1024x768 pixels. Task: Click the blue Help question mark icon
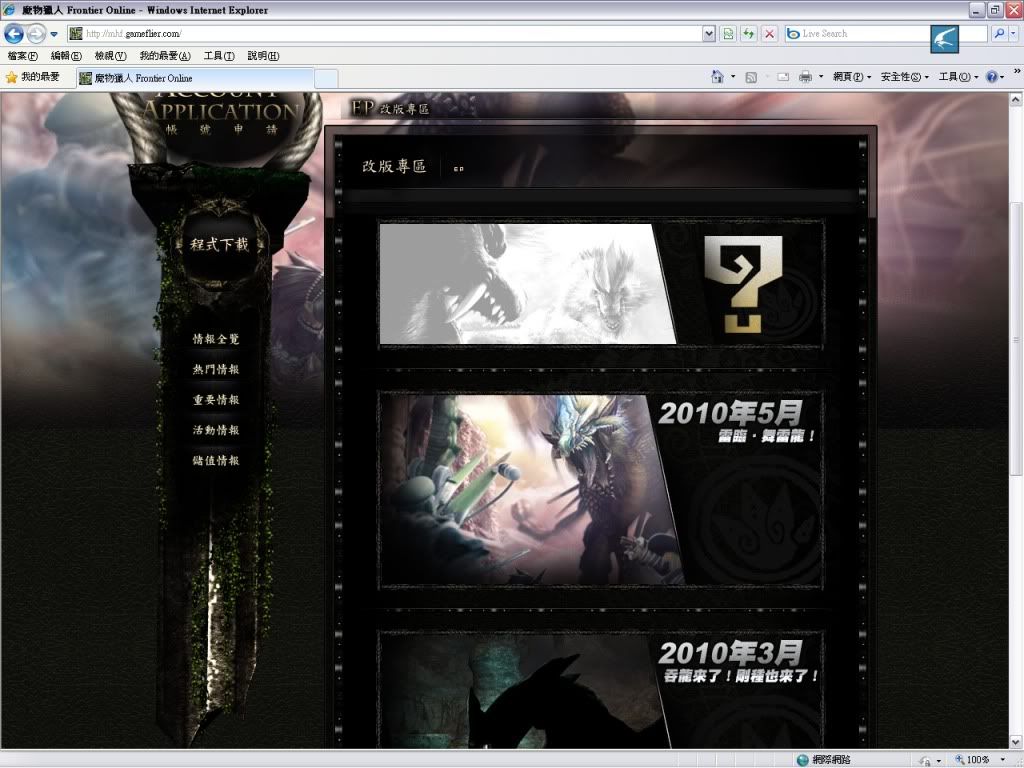coord(992,77)
